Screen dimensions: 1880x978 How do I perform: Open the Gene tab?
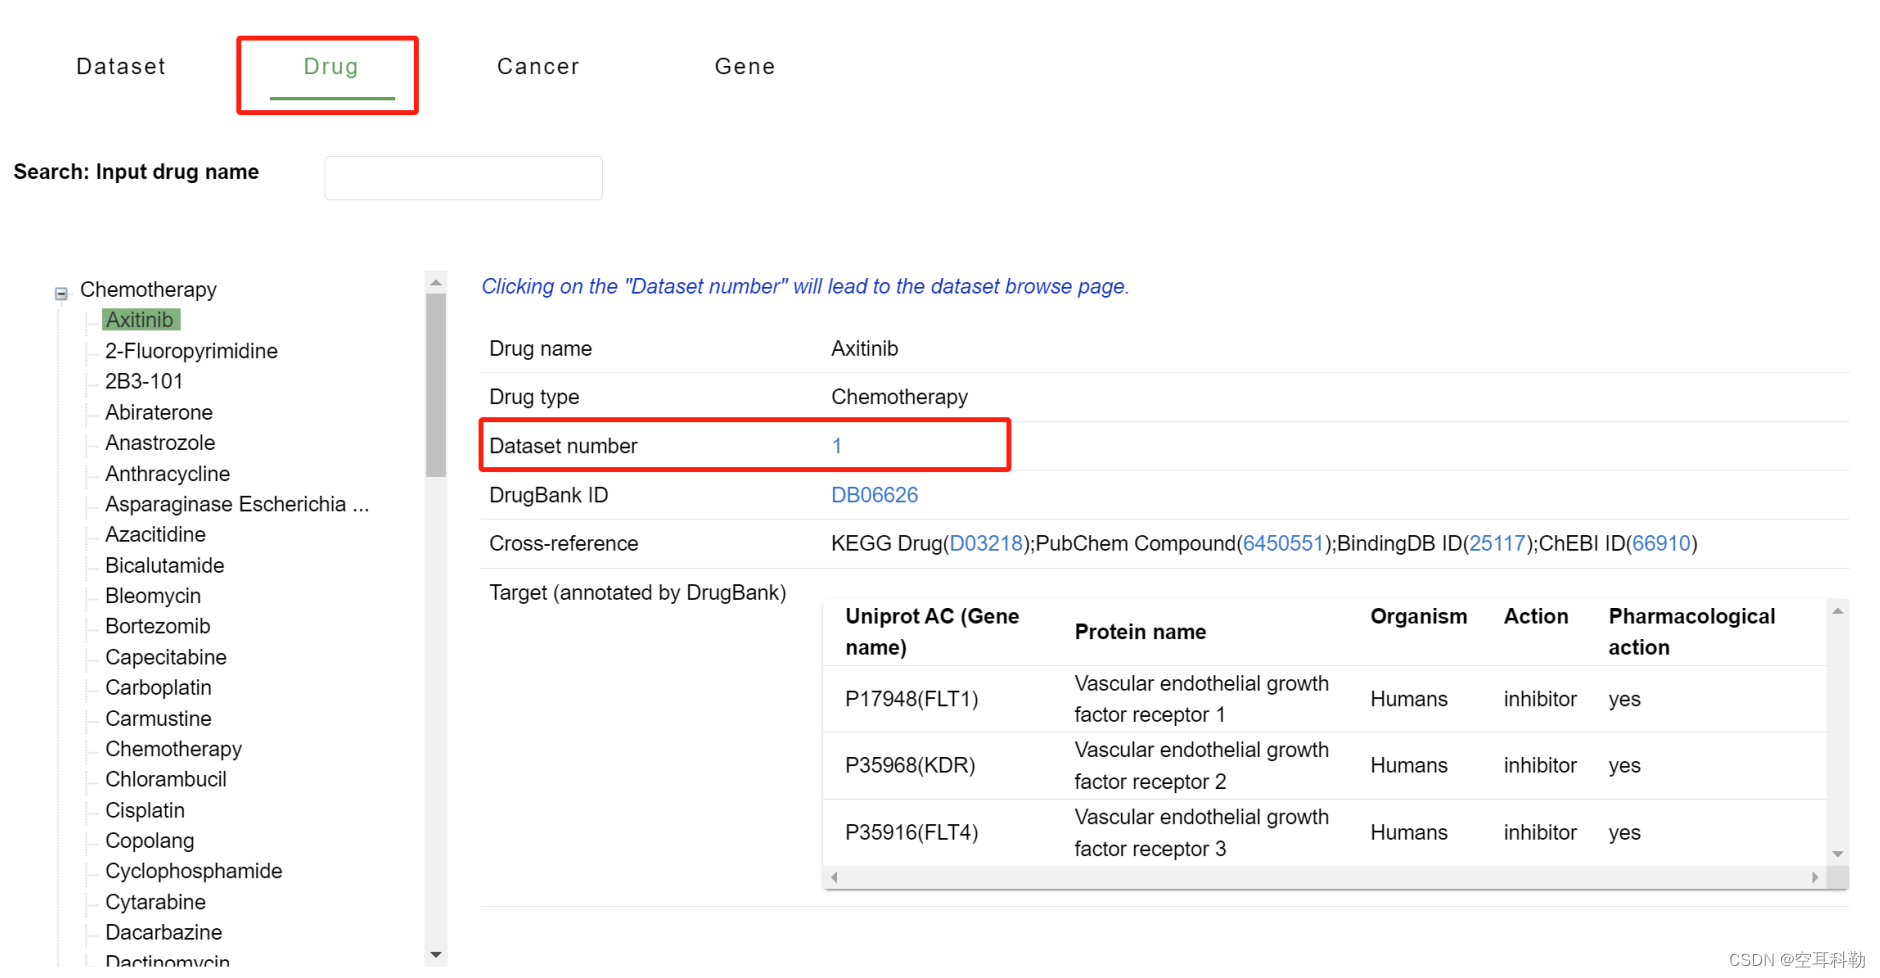[745, 67]
